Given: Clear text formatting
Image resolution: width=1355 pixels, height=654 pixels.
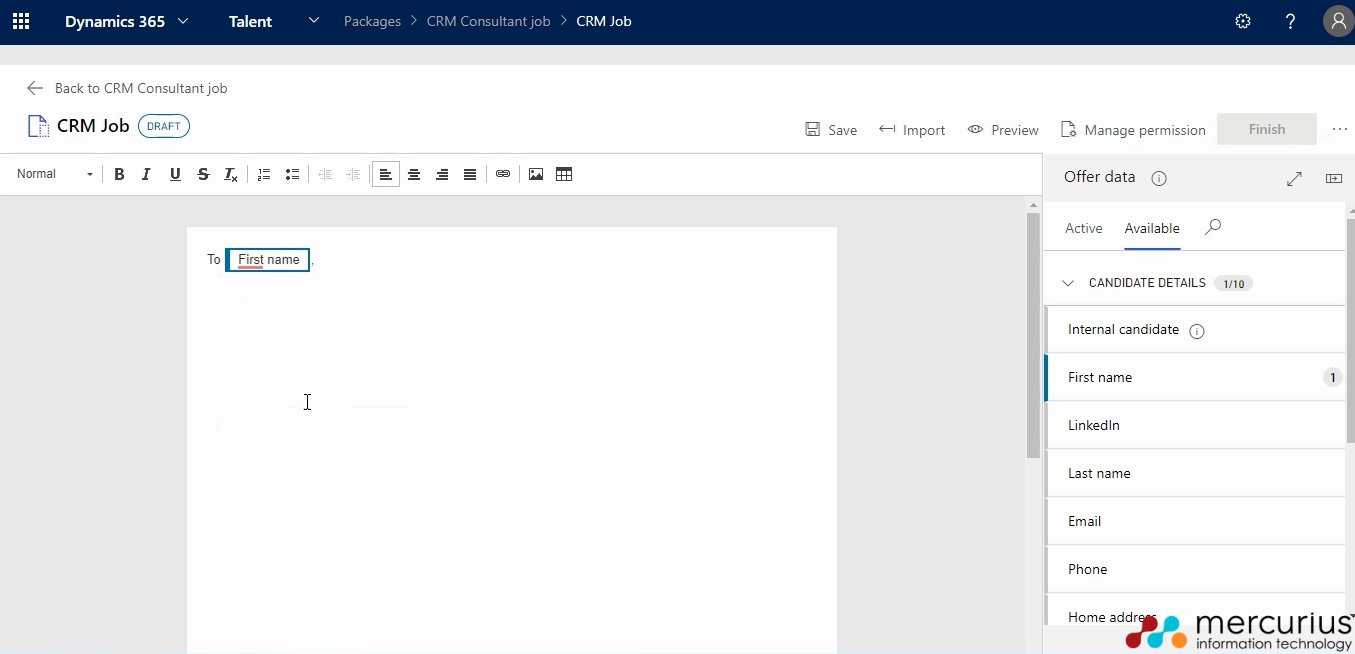Looking at the screenshot, I should pos(231,174).
